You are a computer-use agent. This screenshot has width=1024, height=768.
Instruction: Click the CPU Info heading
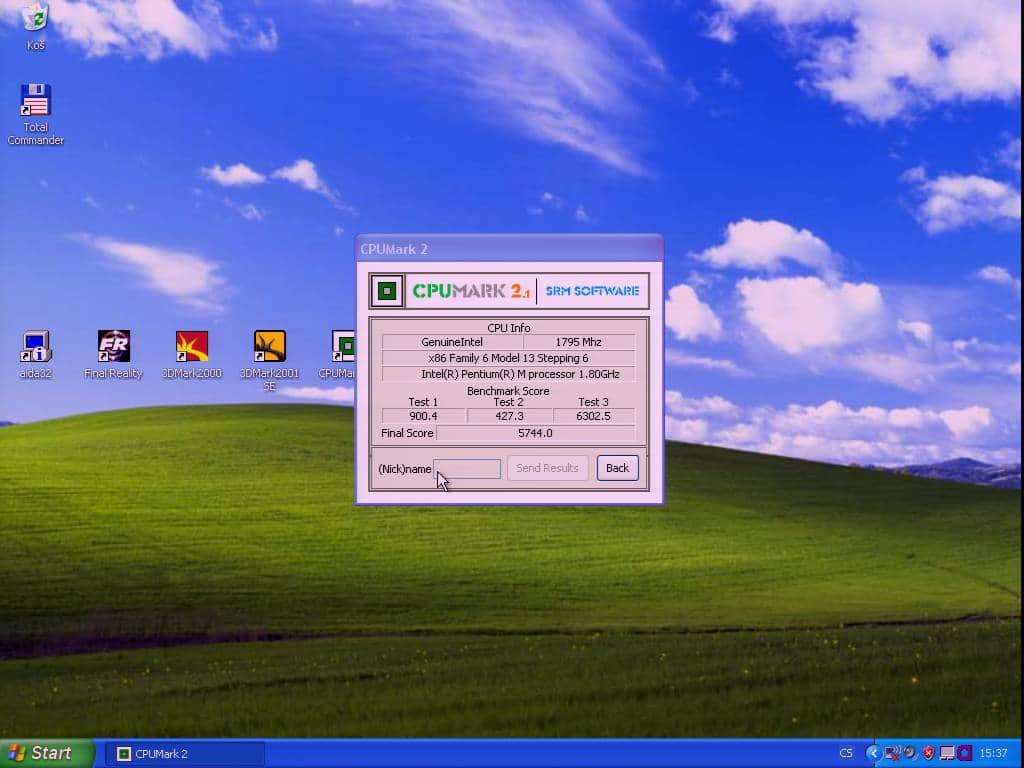click(509, 328)
